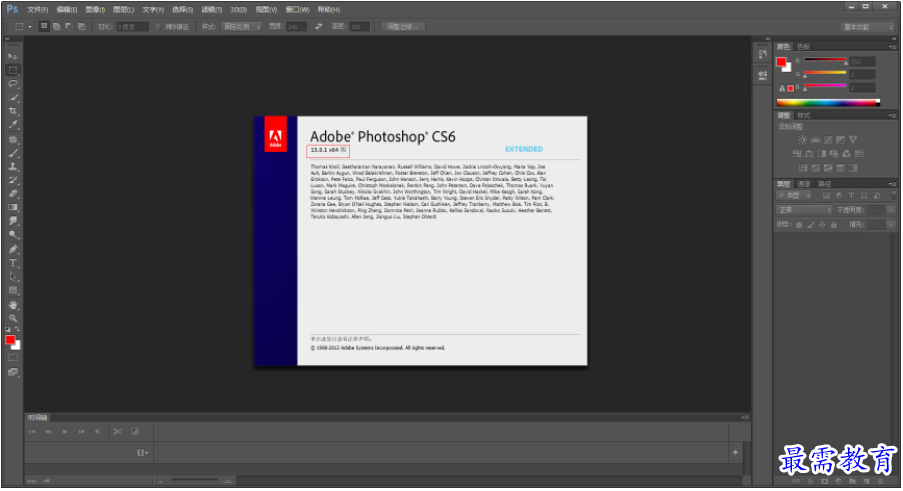The height and width of the screenshot is (491, 903).
Task: Open the Opacity dropdown arrow
Action: point(891,210)
